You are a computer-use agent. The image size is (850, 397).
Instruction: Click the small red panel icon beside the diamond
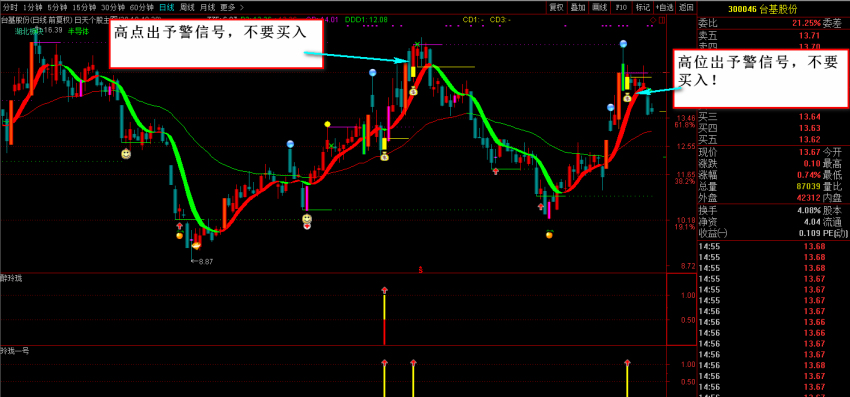(x=661, y=20)
